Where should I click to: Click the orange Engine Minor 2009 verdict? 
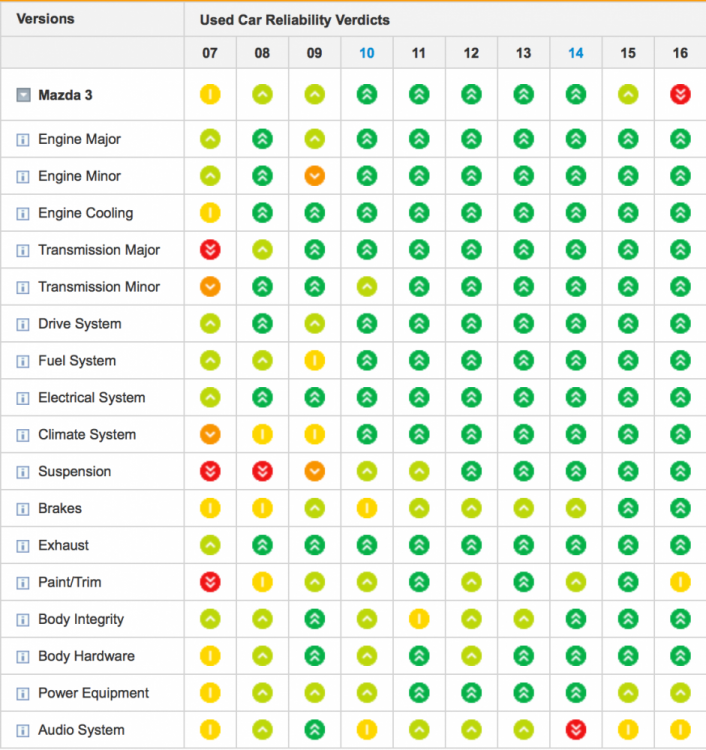pyautogui.click(x=314, y=176)
